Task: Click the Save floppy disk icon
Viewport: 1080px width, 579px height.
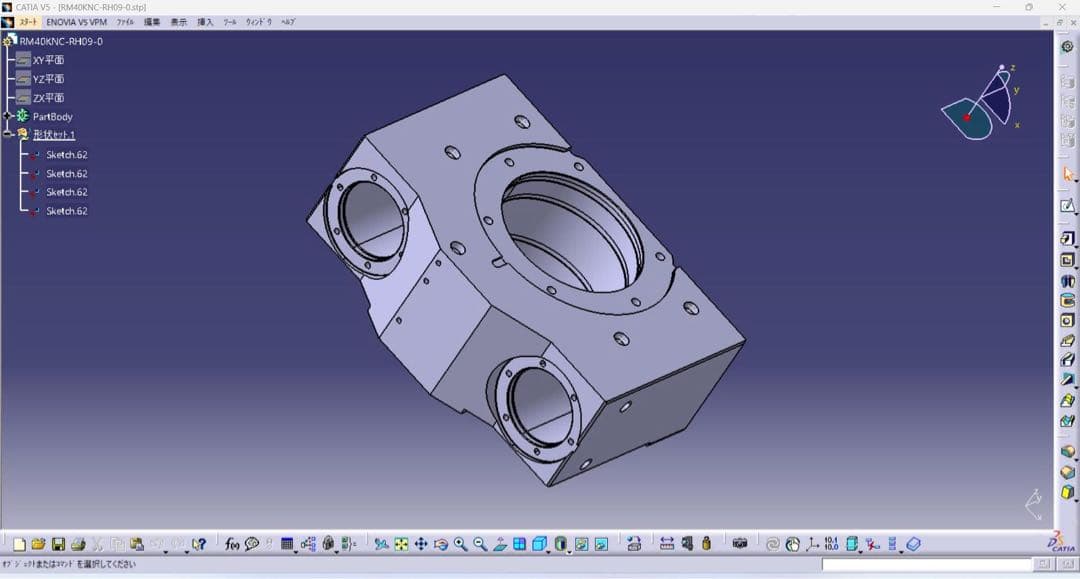Action: (x=58, y=544)
